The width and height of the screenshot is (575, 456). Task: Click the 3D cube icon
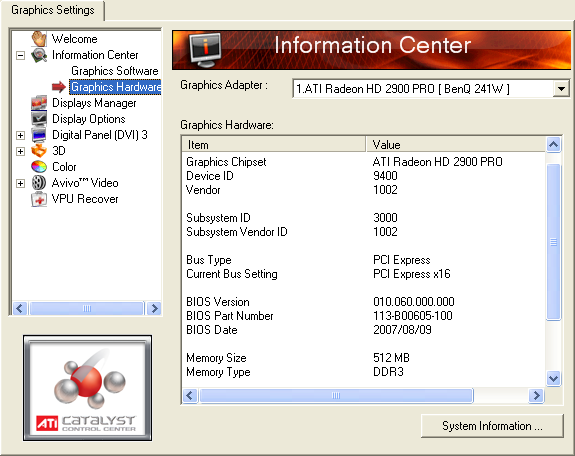tap(39, 150)
